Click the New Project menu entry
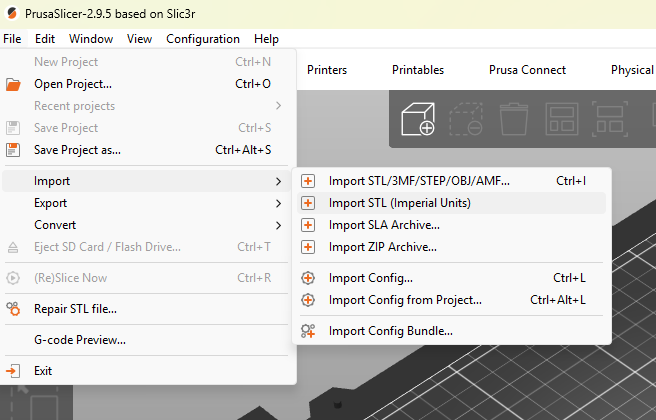 tap(146, 62)
